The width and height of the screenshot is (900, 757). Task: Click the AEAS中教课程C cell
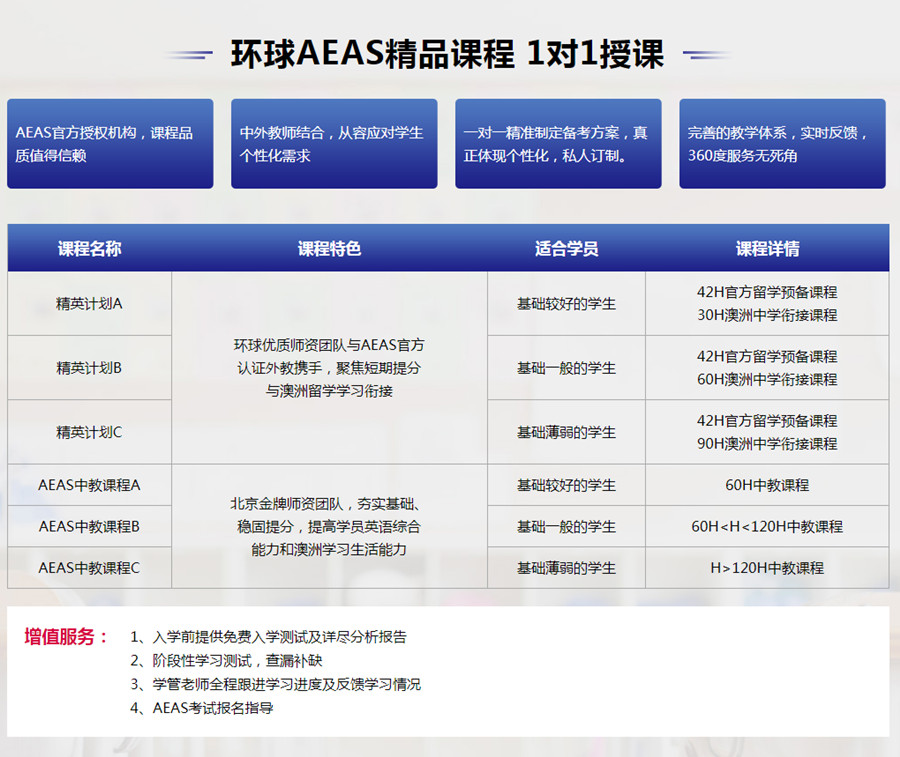click(89, 568)
